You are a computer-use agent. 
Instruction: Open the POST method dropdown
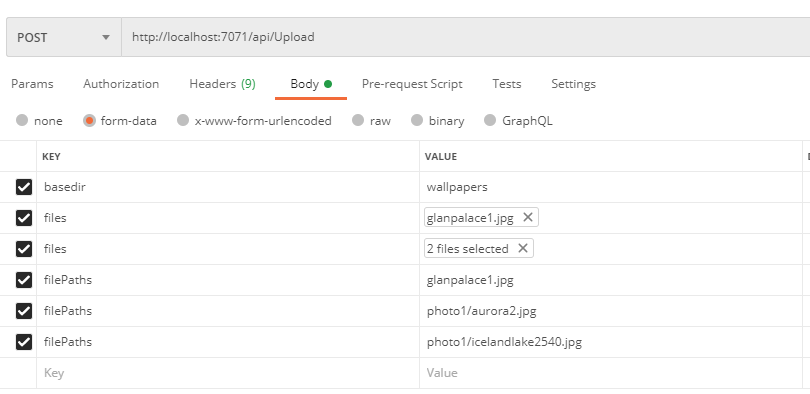[64, 37]
